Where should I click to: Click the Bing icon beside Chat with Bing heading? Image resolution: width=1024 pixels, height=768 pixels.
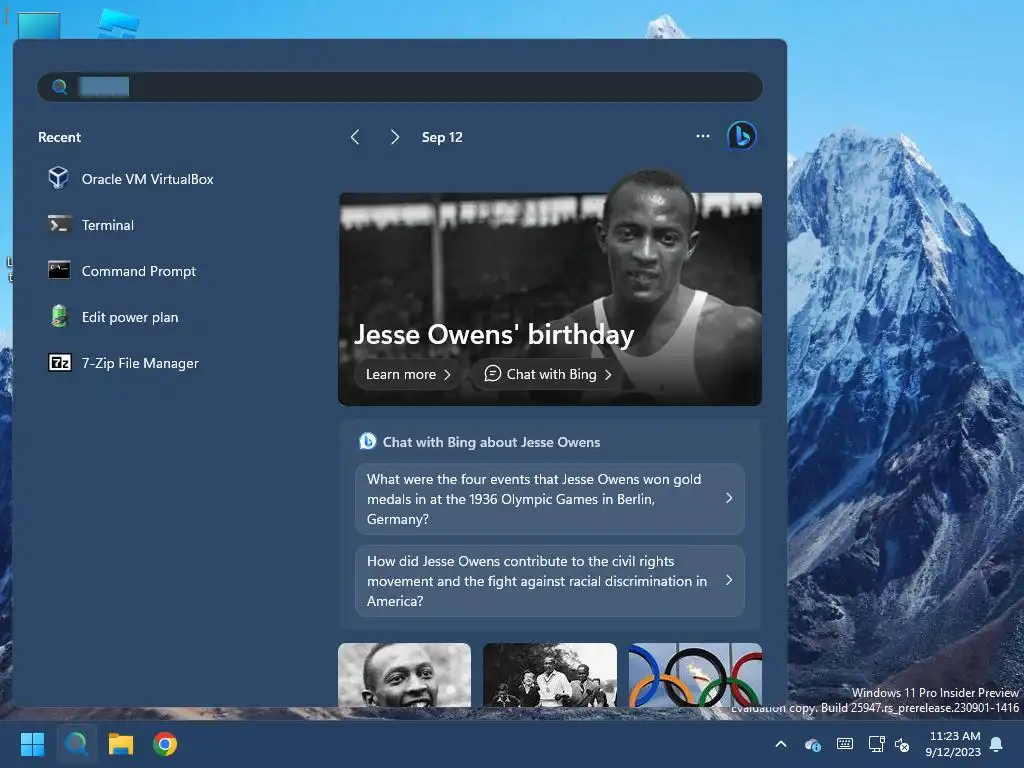click(x=368, y=441)
